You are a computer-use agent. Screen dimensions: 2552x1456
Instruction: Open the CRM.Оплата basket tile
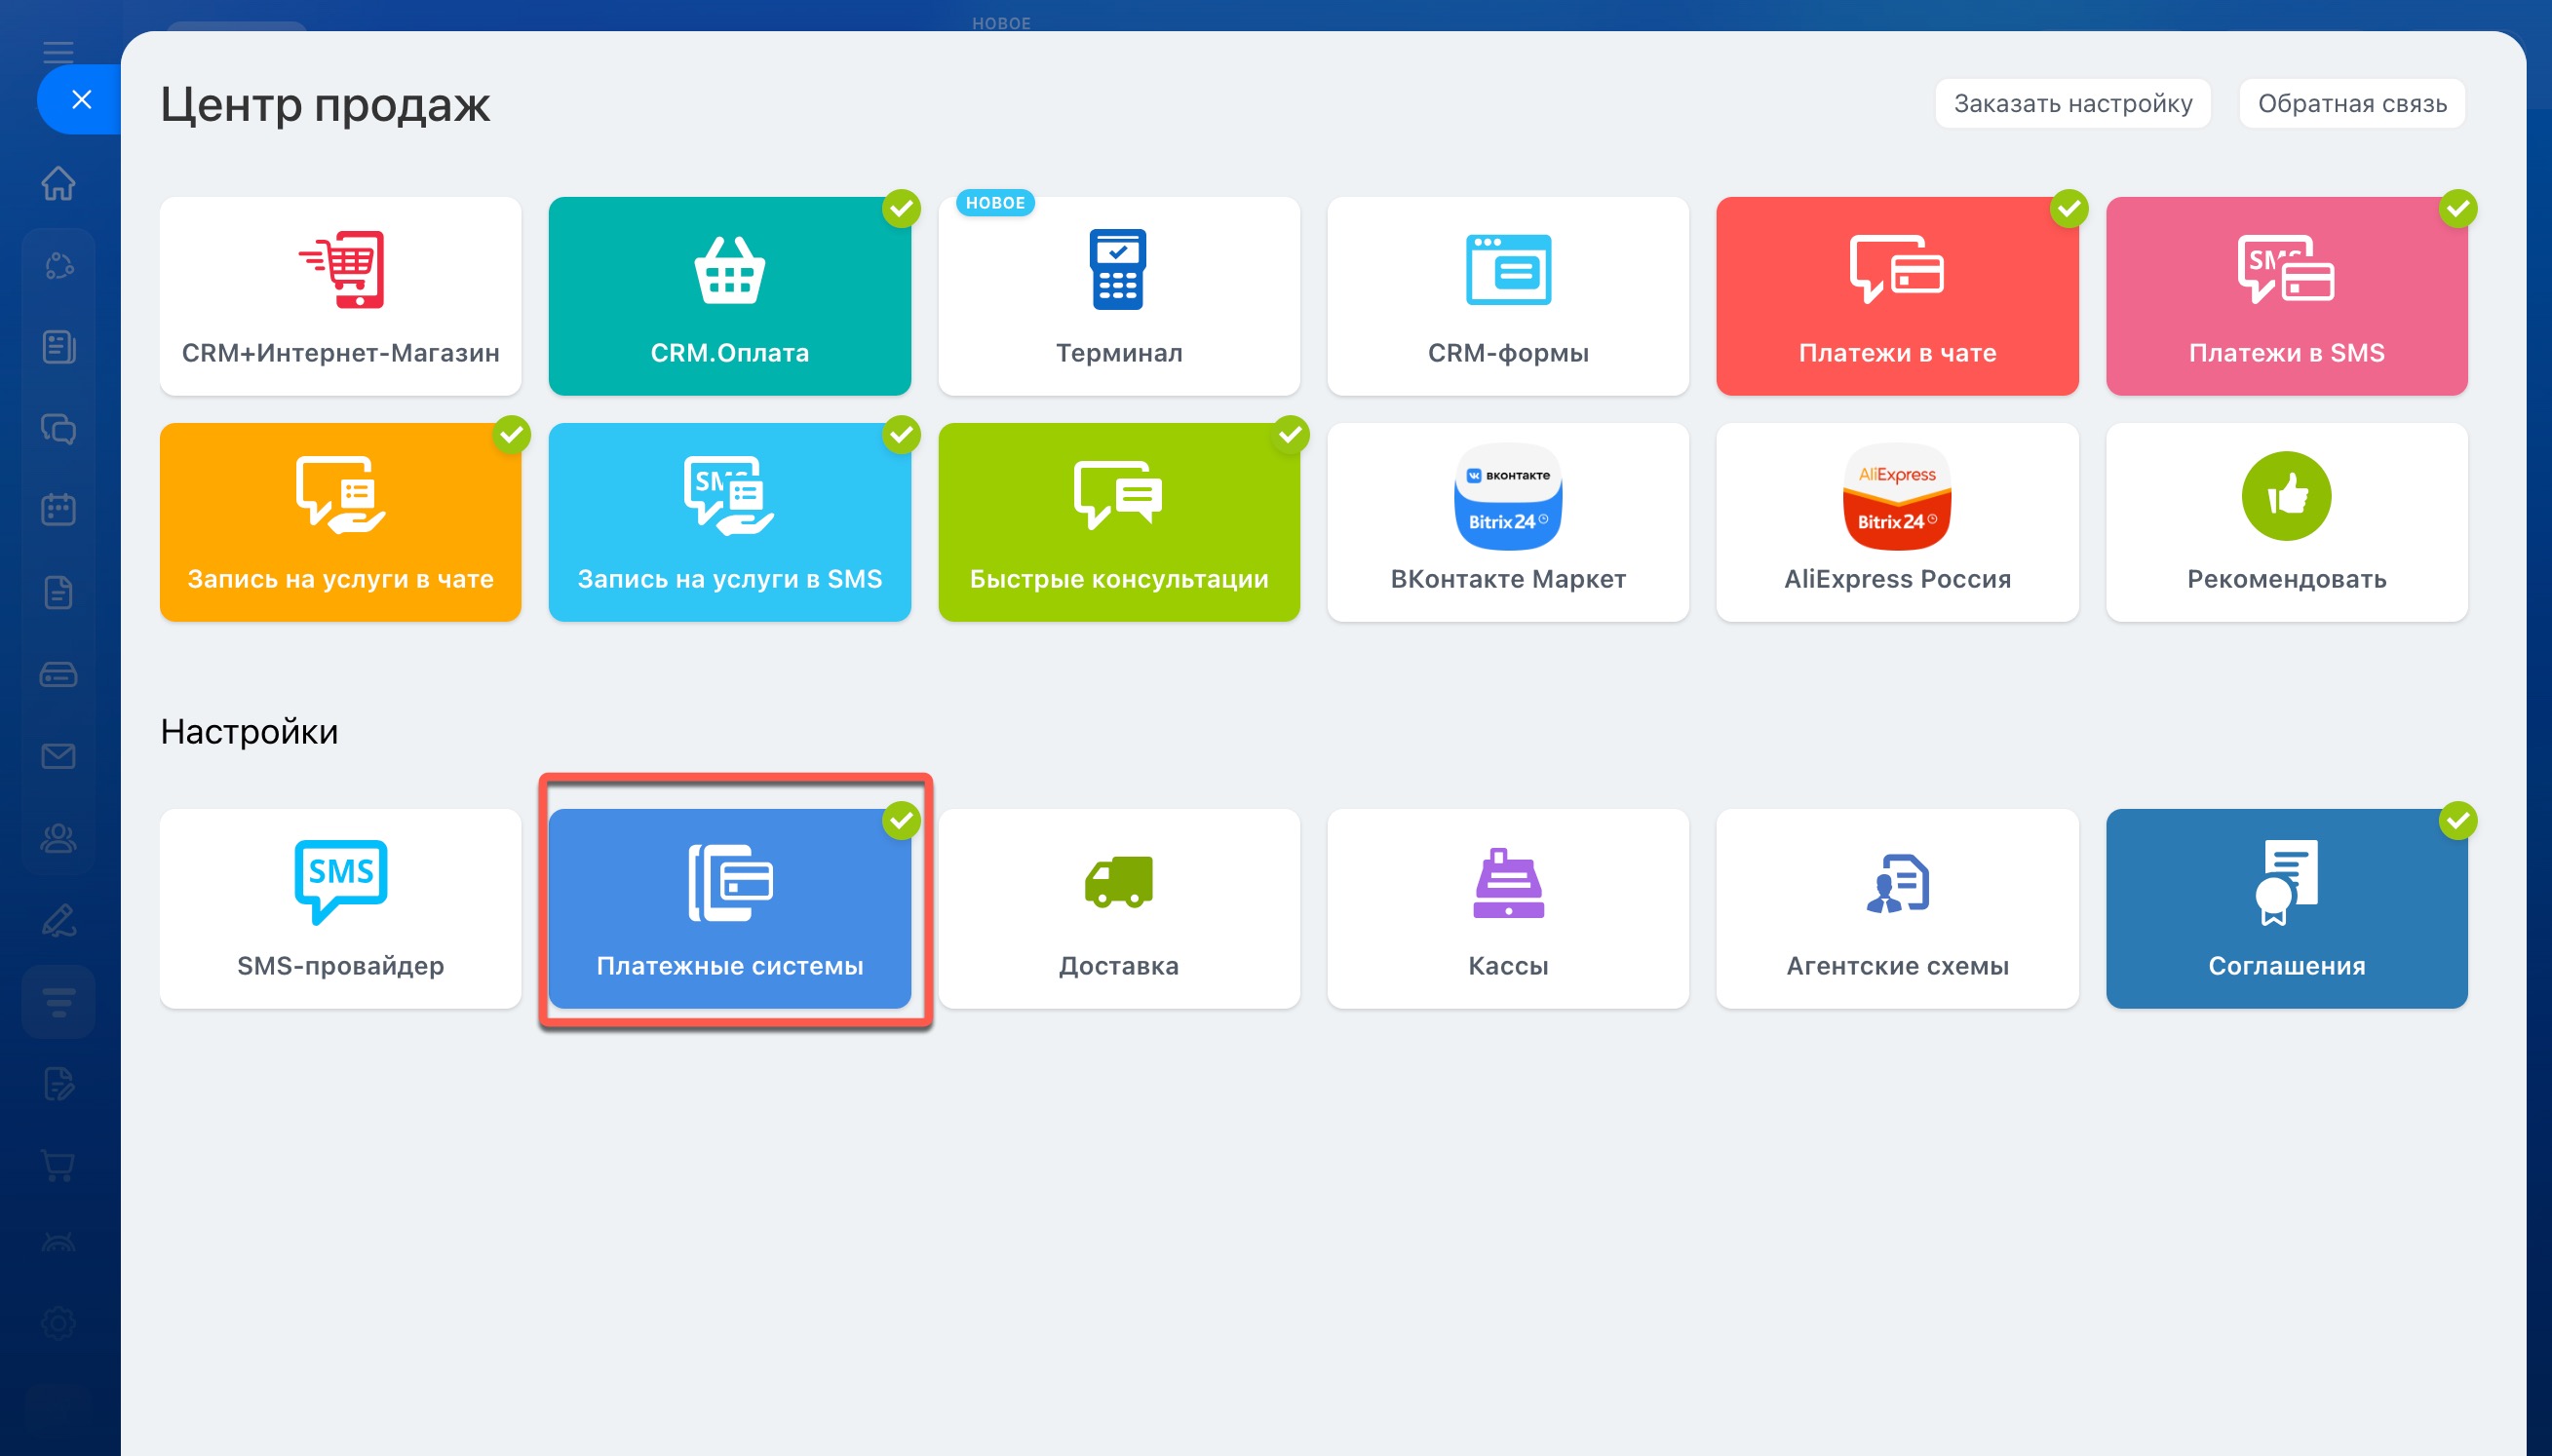729,296
